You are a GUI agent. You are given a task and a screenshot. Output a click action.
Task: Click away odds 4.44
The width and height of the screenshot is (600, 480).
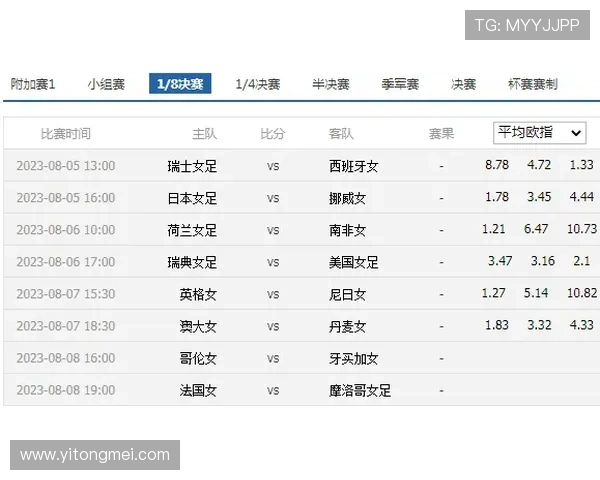(x=582, y=197)
